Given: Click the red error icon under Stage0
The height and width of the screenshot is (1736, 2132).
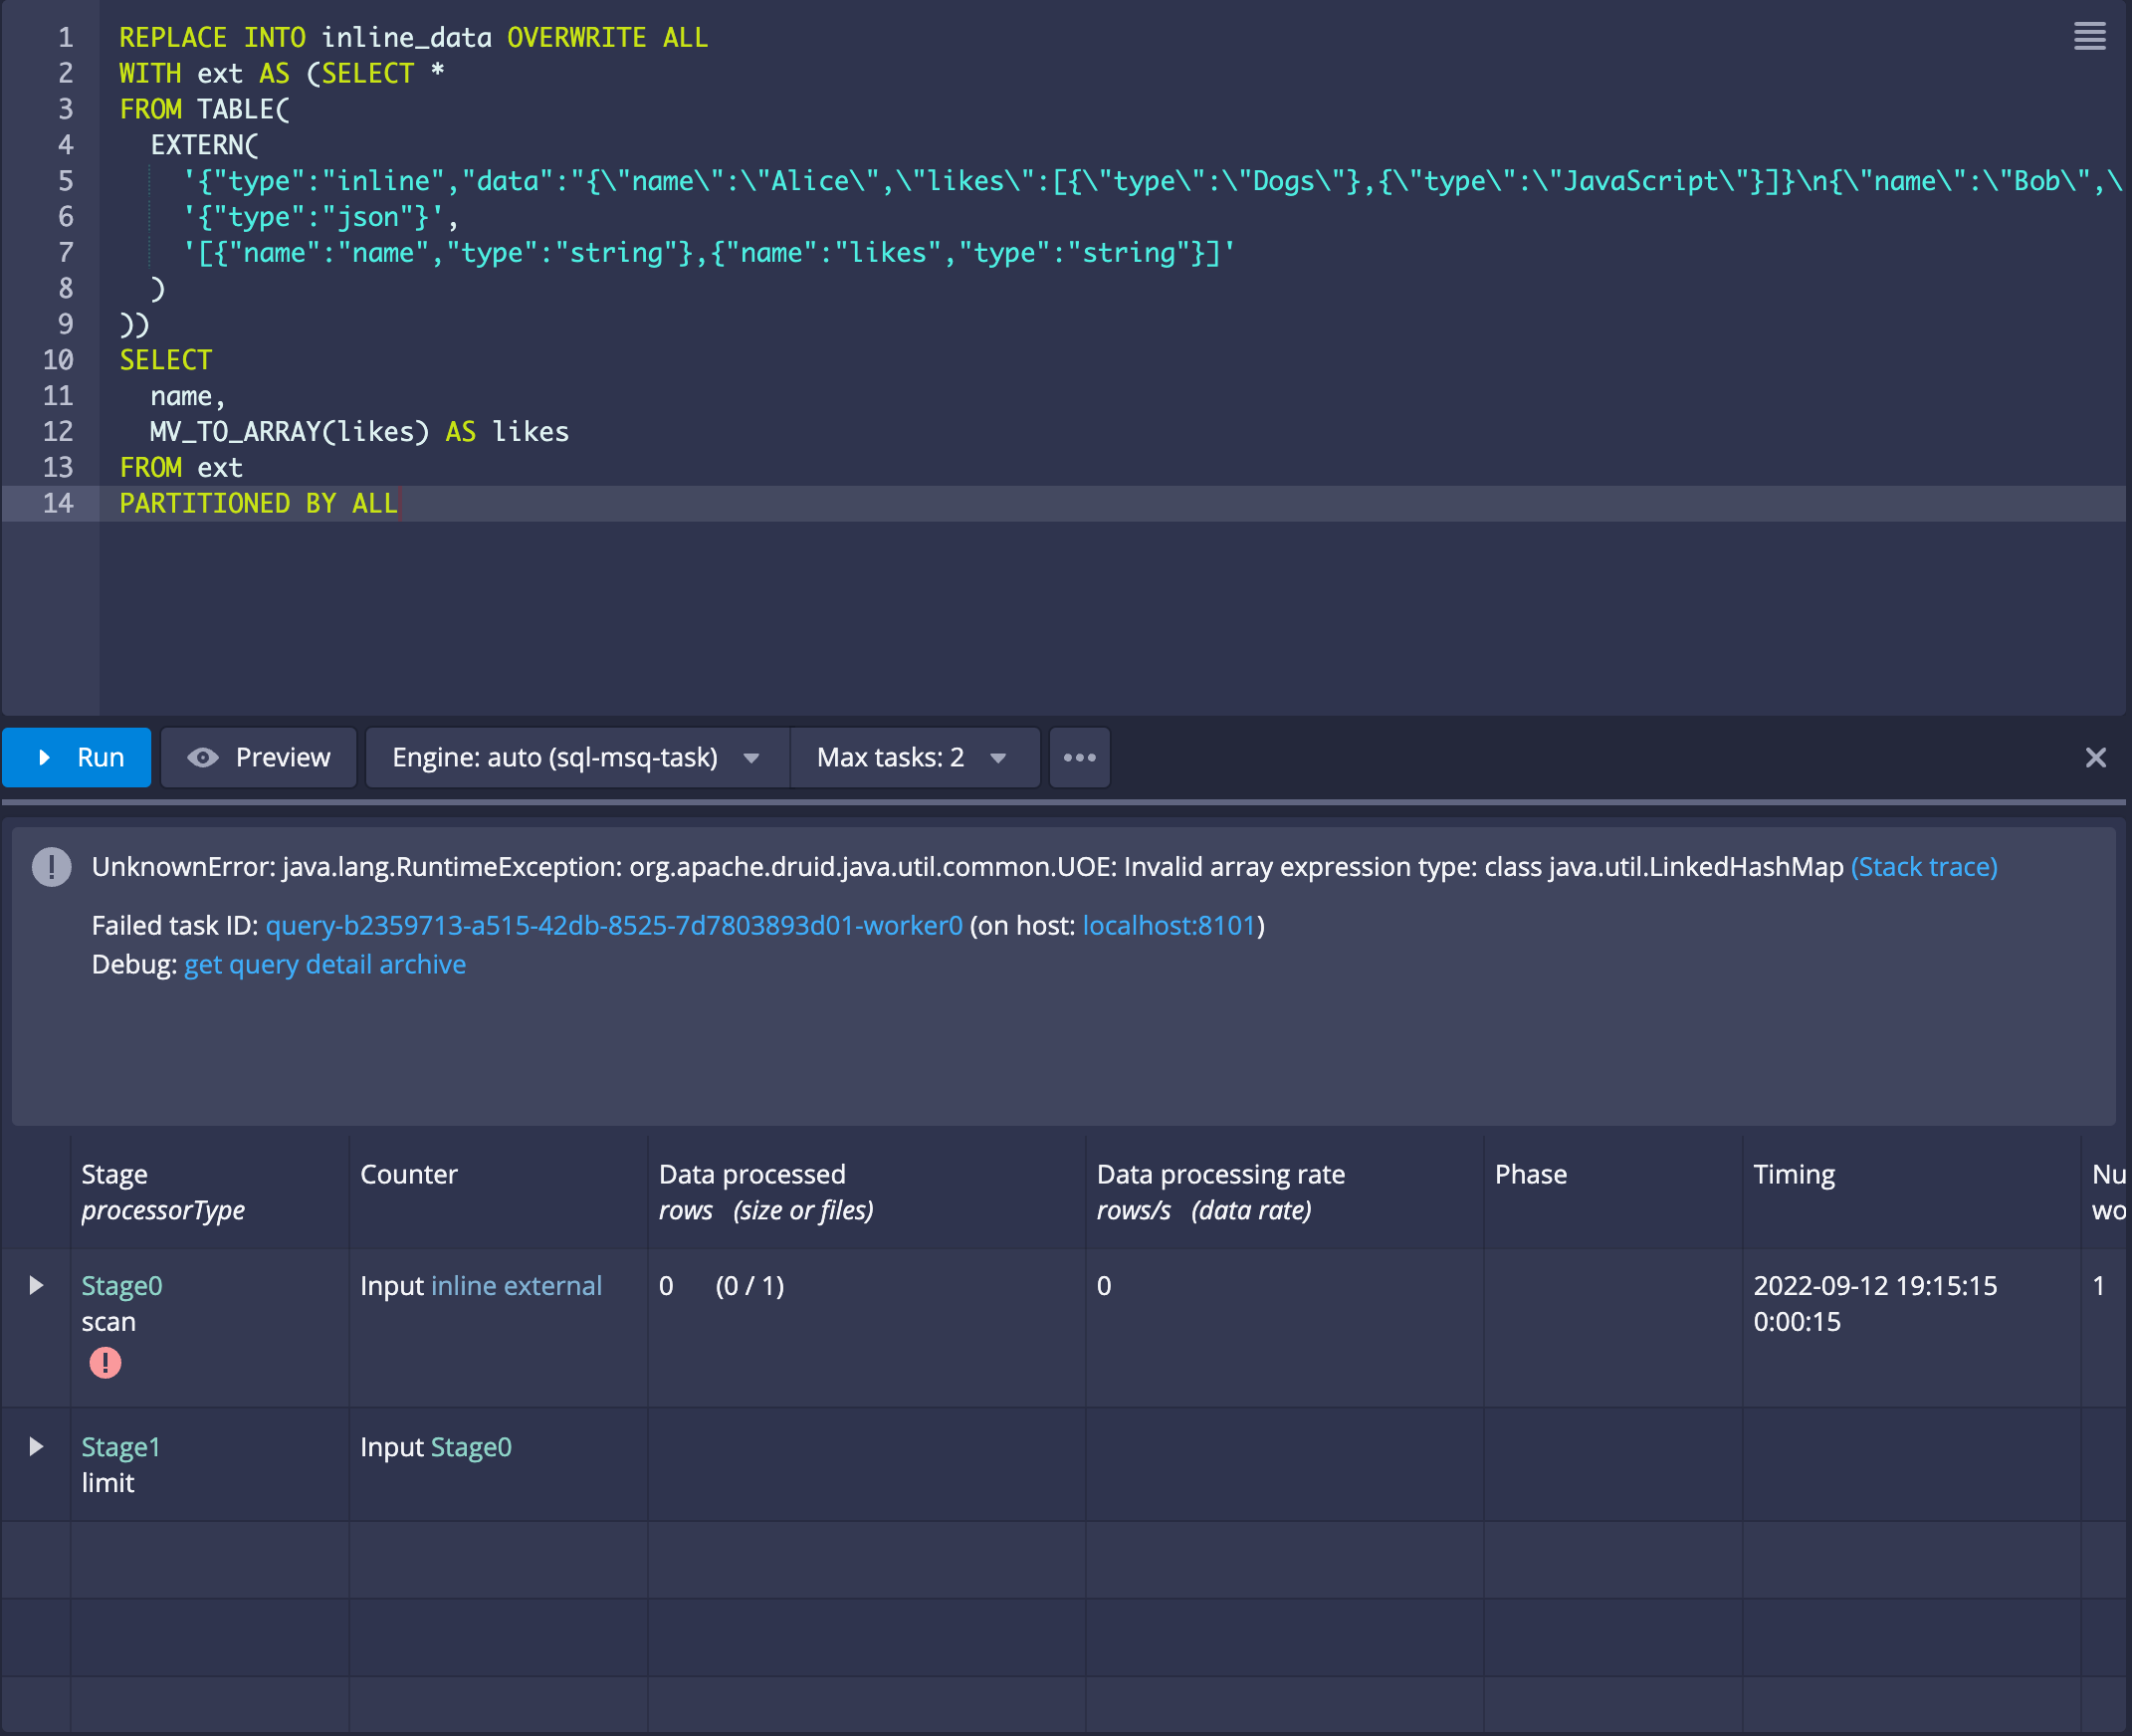Looking at the screenshot, I should pyautogui.click(x=105, y=1362).
